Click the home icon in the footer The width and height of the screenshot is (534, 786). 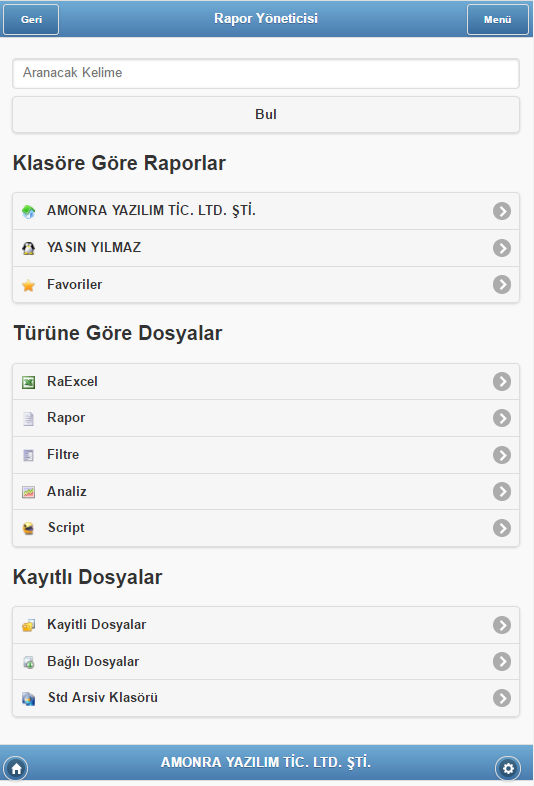coord(16,768)
